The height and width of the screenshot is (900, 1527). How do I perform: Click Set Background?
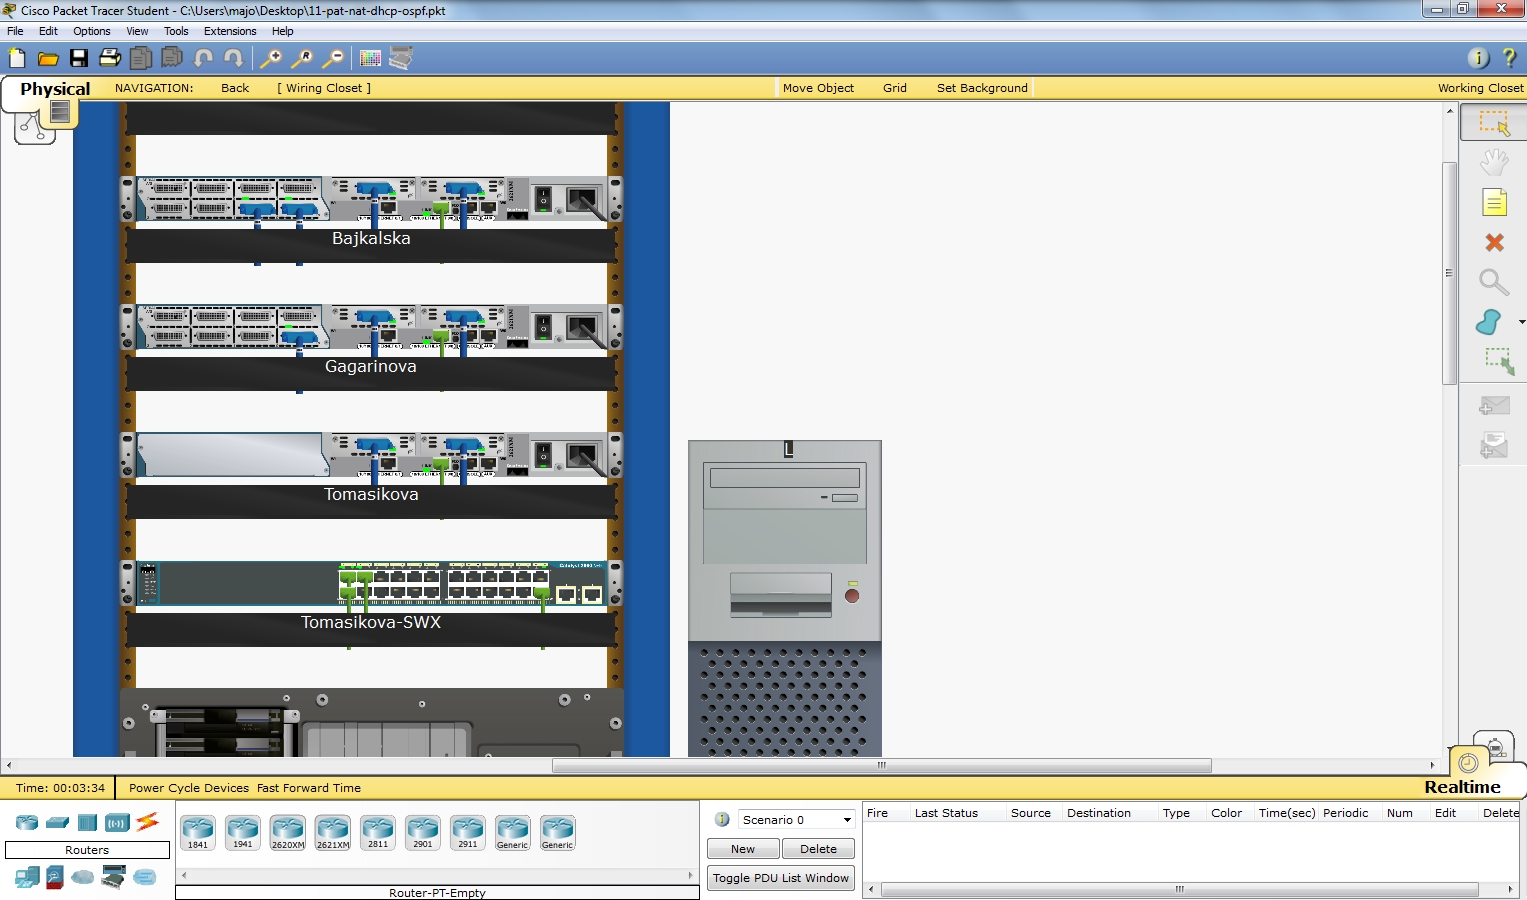(982, 88)
